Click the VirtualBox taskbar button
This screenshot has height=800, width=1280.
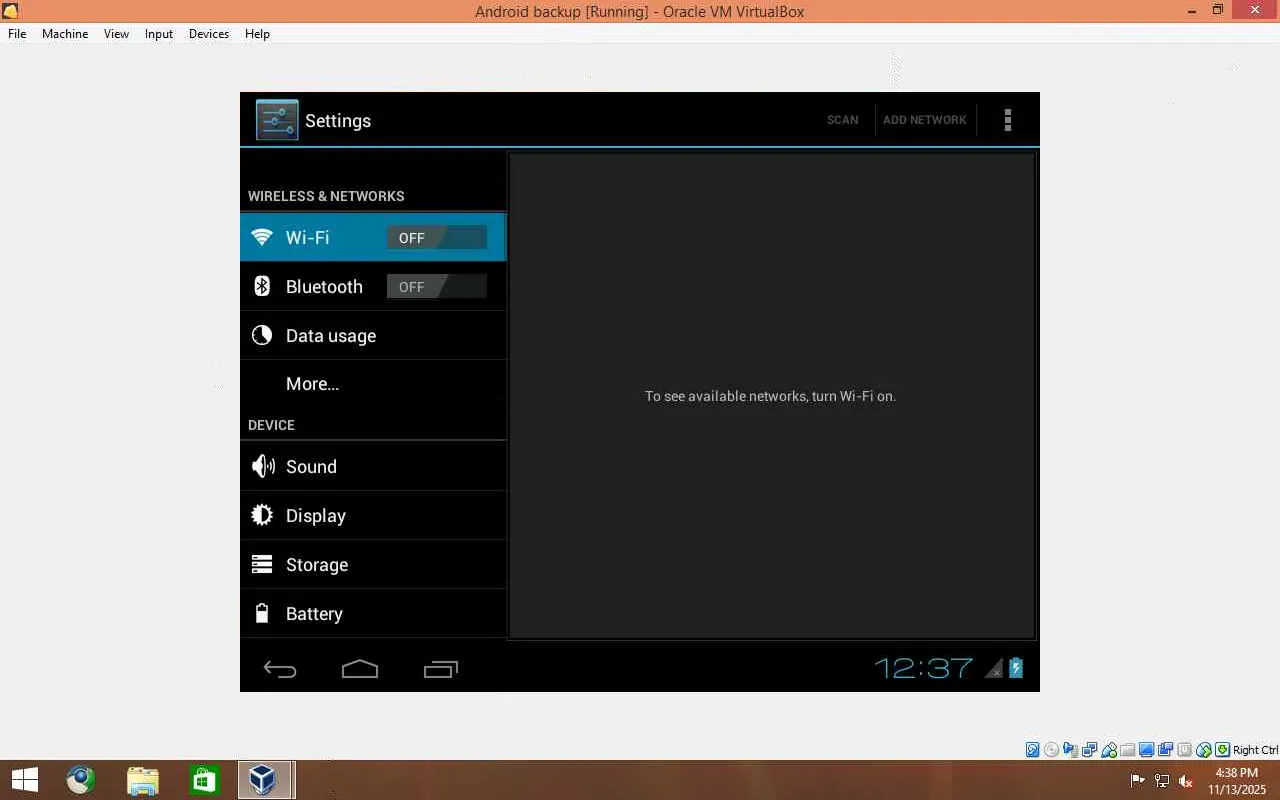265,780
